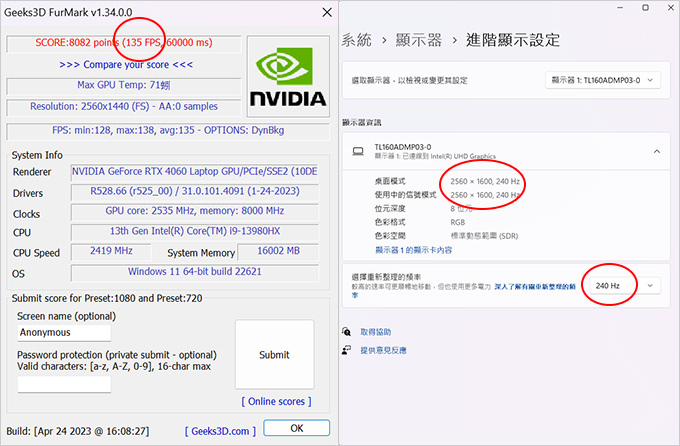Open the learn more about refresh rate link
The width and height of the screenshot is (680, 446).
click(465, 291)
